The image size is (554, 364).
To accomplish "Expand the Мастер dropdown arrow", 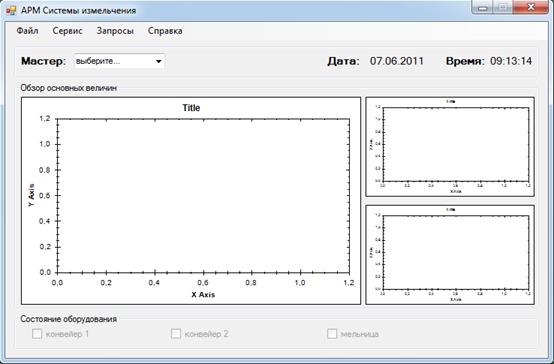I will pos(159,61).
